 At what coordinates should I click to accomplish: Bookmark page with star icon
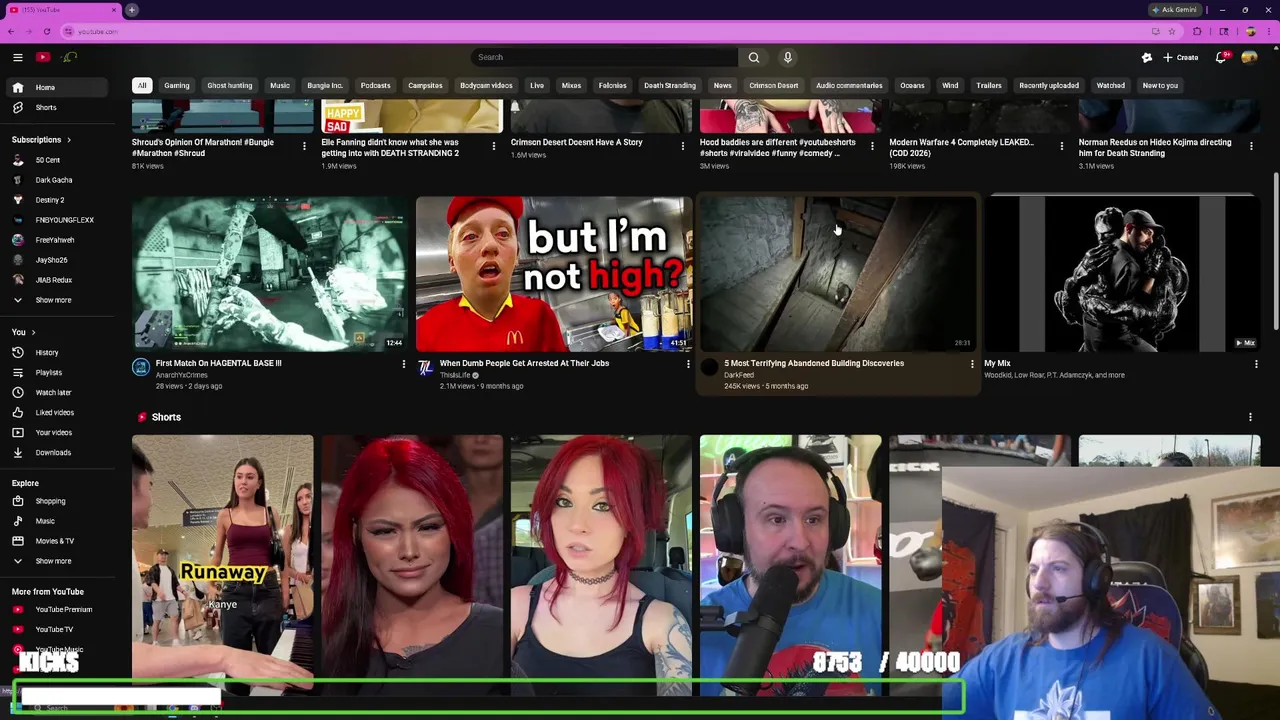tap(1171, 31)
